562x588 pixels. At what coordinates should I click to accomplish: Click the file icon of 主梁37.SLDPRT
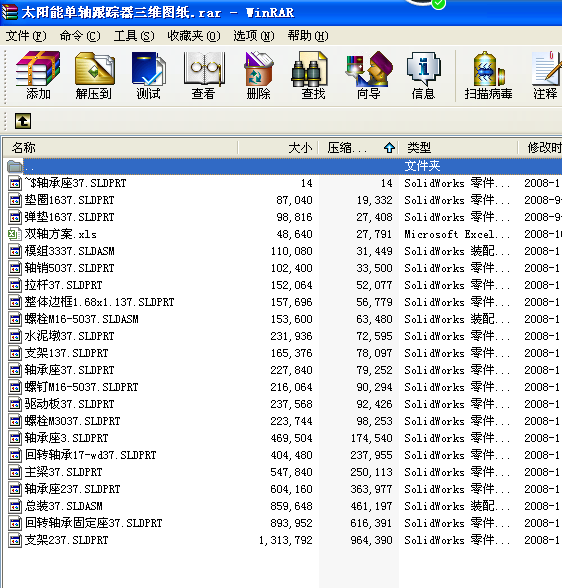[x=15, y=472]
